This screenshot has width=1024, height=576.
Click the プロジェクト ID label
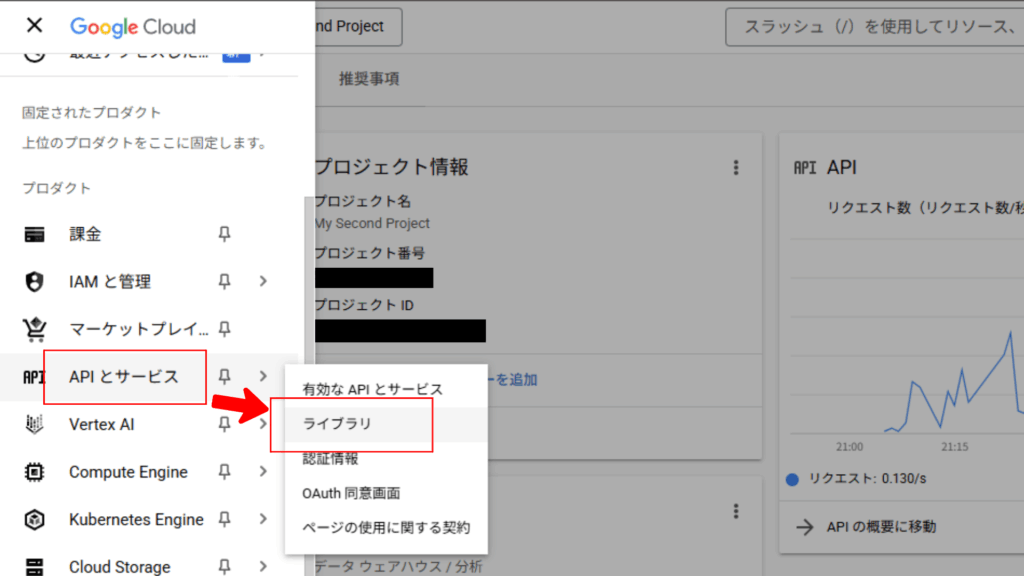(364, 306)
